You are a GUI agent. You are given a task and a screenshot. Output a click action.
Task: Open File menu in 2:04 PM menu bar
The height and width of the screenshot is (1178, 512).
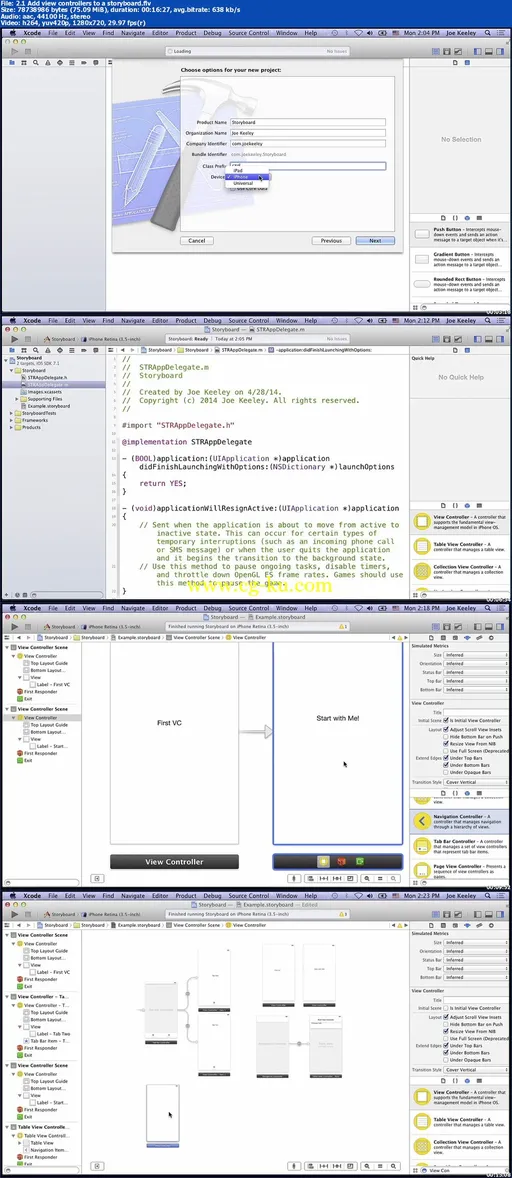point(53,34)
